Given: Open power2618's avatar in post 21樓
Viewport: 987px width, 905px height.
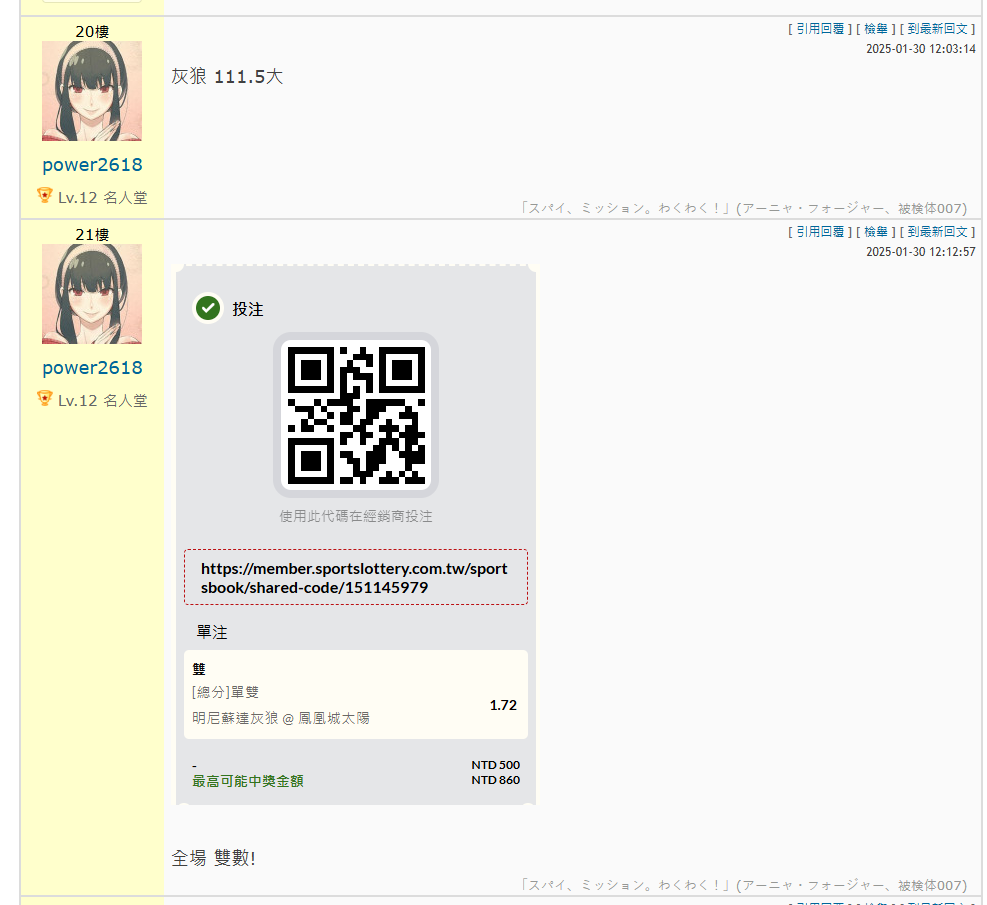Looking at the screenshot, I should [x=92, y=294].
